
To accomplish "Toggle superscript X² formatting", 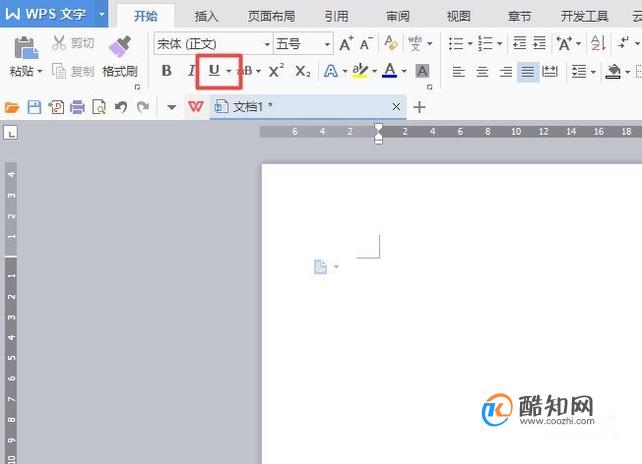I will click(x=276, y=71).
